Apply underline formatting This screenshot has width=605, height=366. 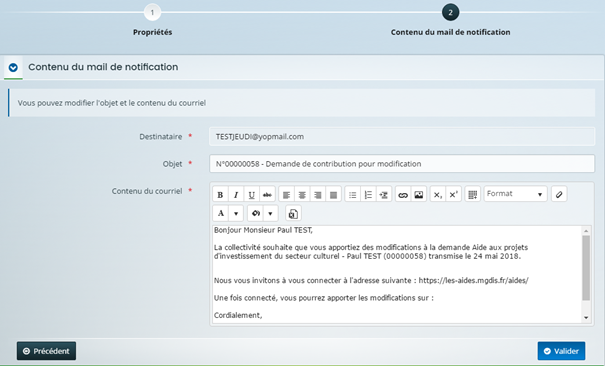click(x=252, y=194)
